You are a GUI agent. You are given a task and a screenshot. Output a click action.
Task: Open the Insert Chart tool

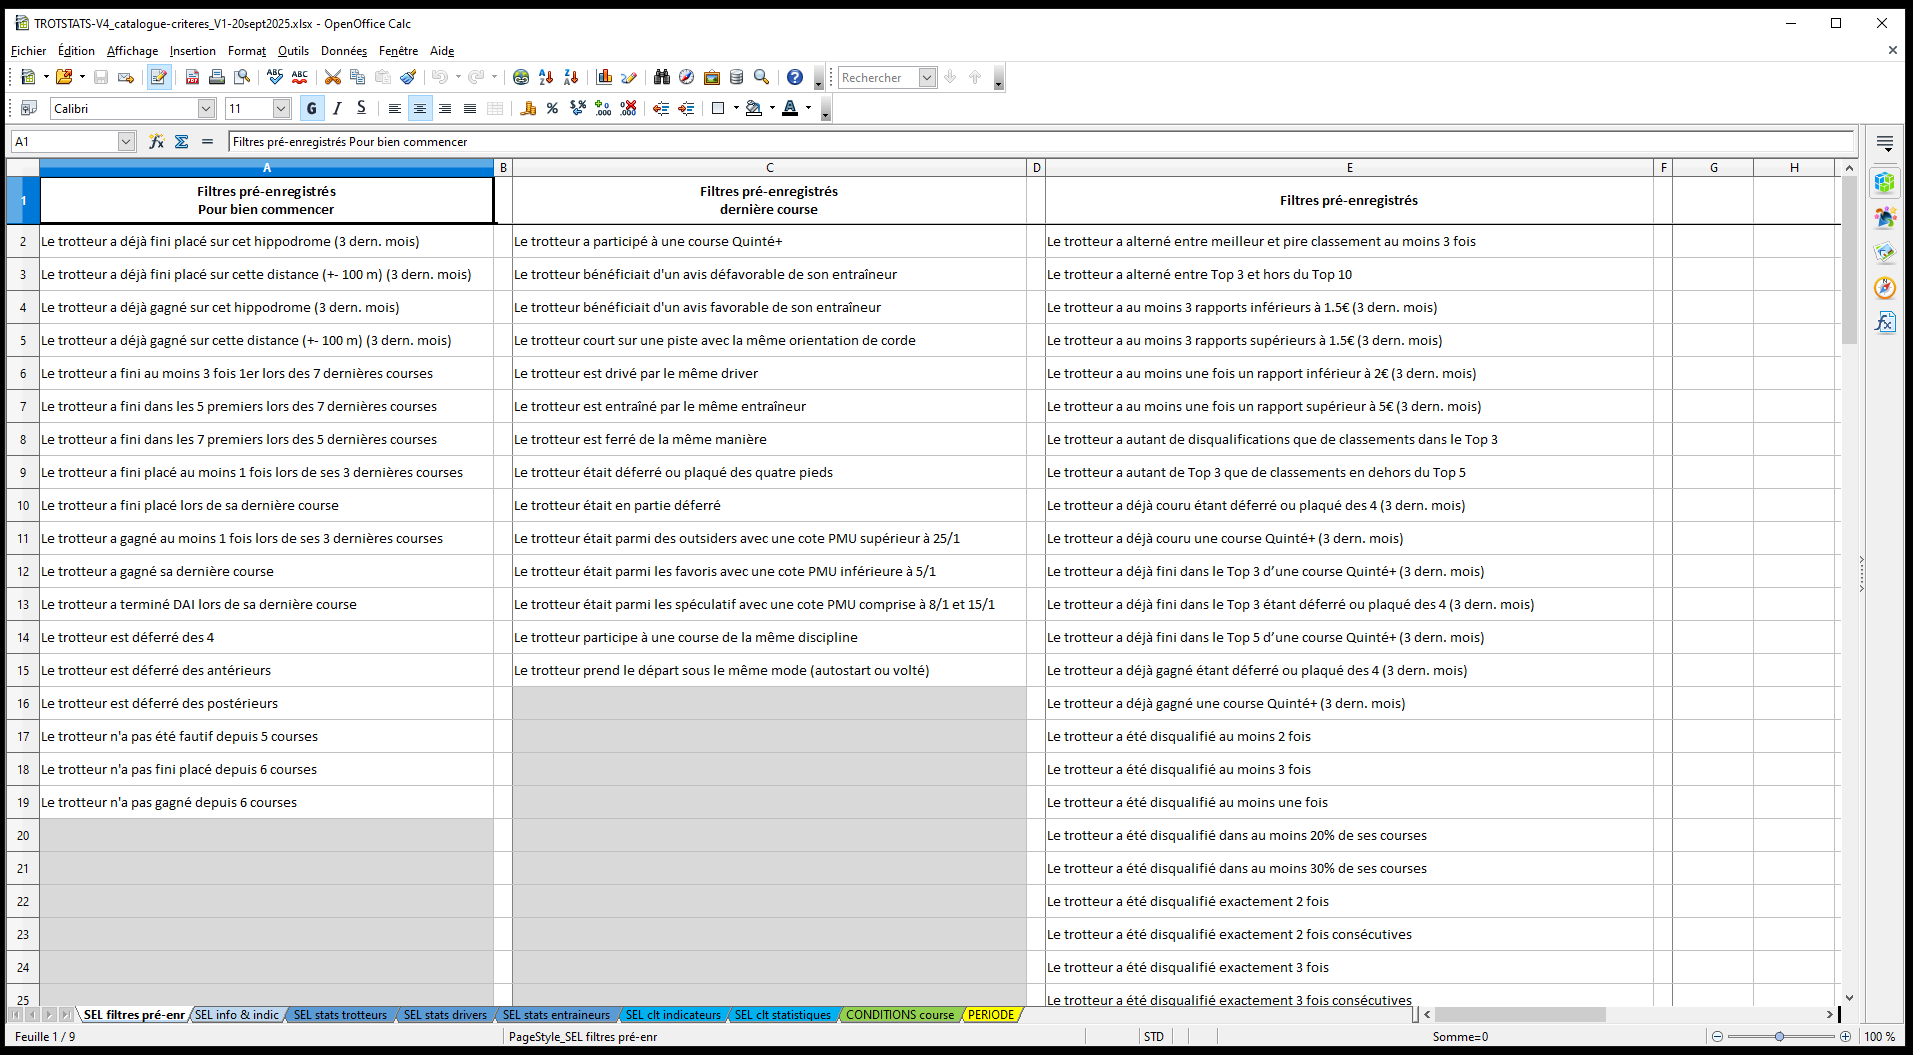click(x=604, y=77)
